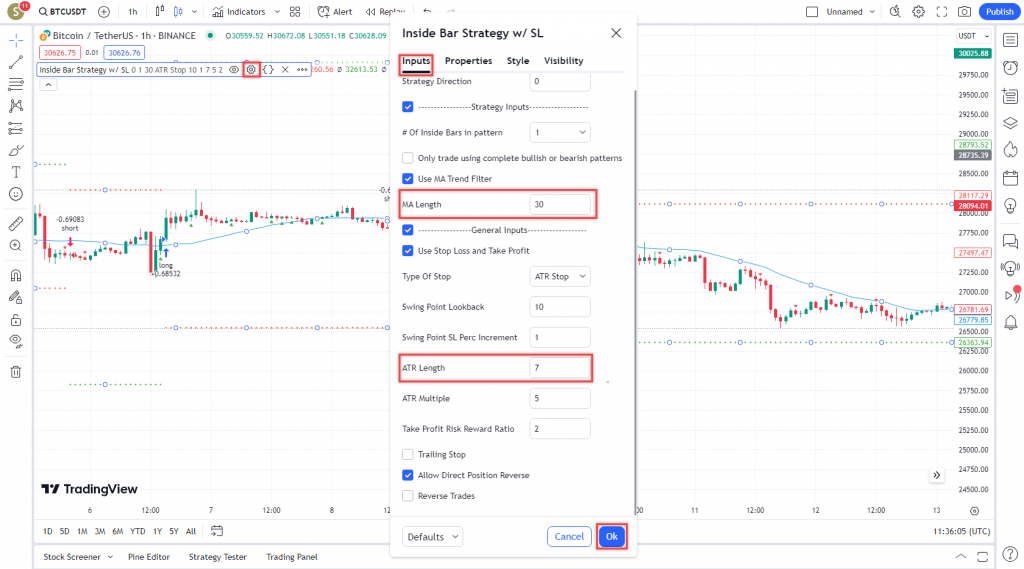This screenshot has width=1024, height=569.
Task: Confirm settings with the Ok button
Action: tap(611, 536)
